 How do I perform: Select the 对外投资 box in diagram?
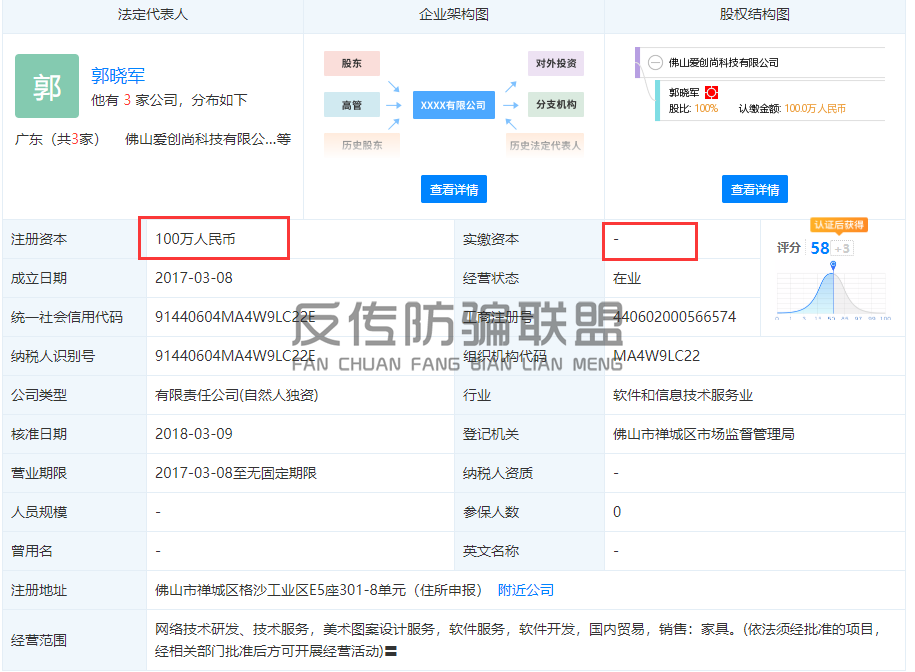pos(556,63)
